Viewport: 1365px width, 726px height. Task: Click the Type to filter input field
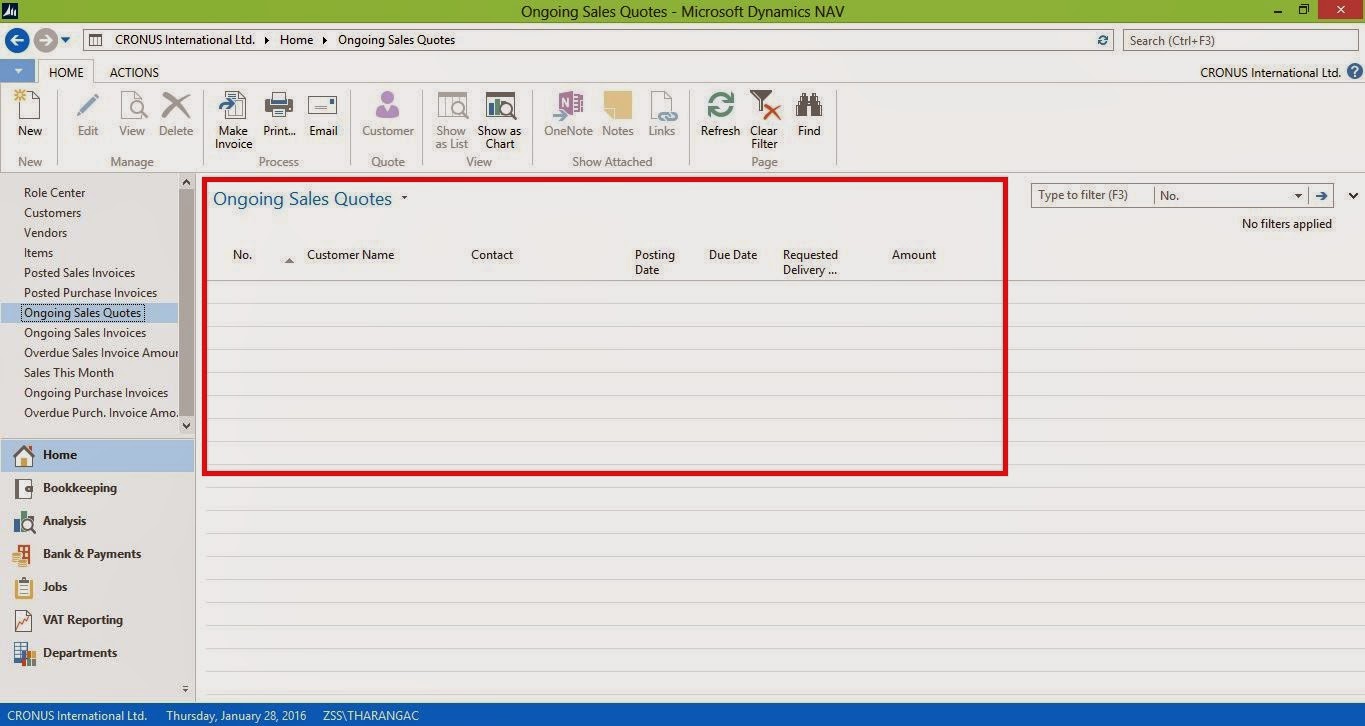pos(1092,196)
